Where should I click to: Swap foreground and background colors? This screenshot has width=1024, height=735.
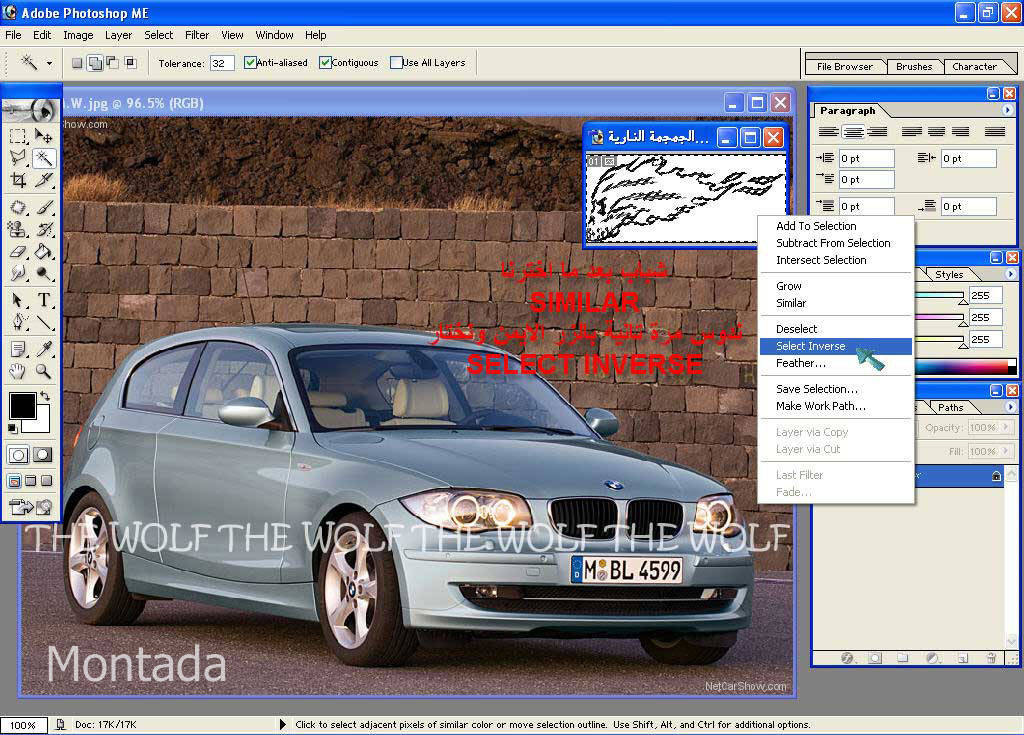pyautogui.click(x=44, y=396)
